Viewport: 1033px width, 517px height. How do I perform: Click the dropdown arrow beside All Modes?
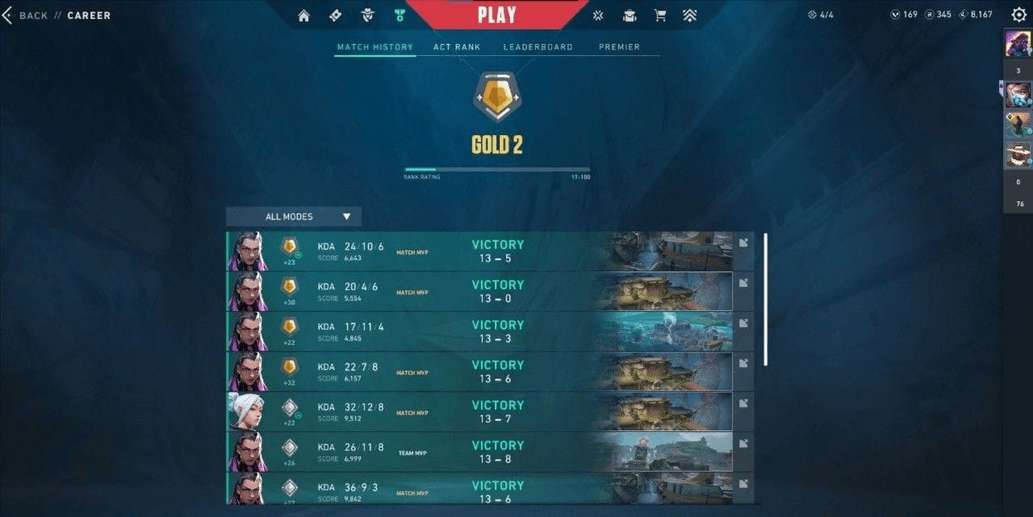pos(347,216)
